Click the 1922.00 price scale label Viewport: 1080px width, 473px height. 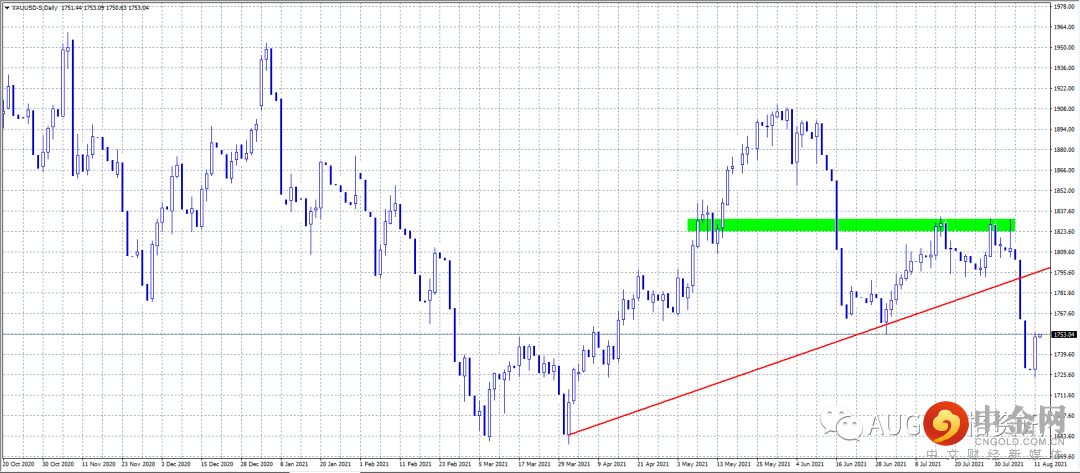[x=1065, y=89]
